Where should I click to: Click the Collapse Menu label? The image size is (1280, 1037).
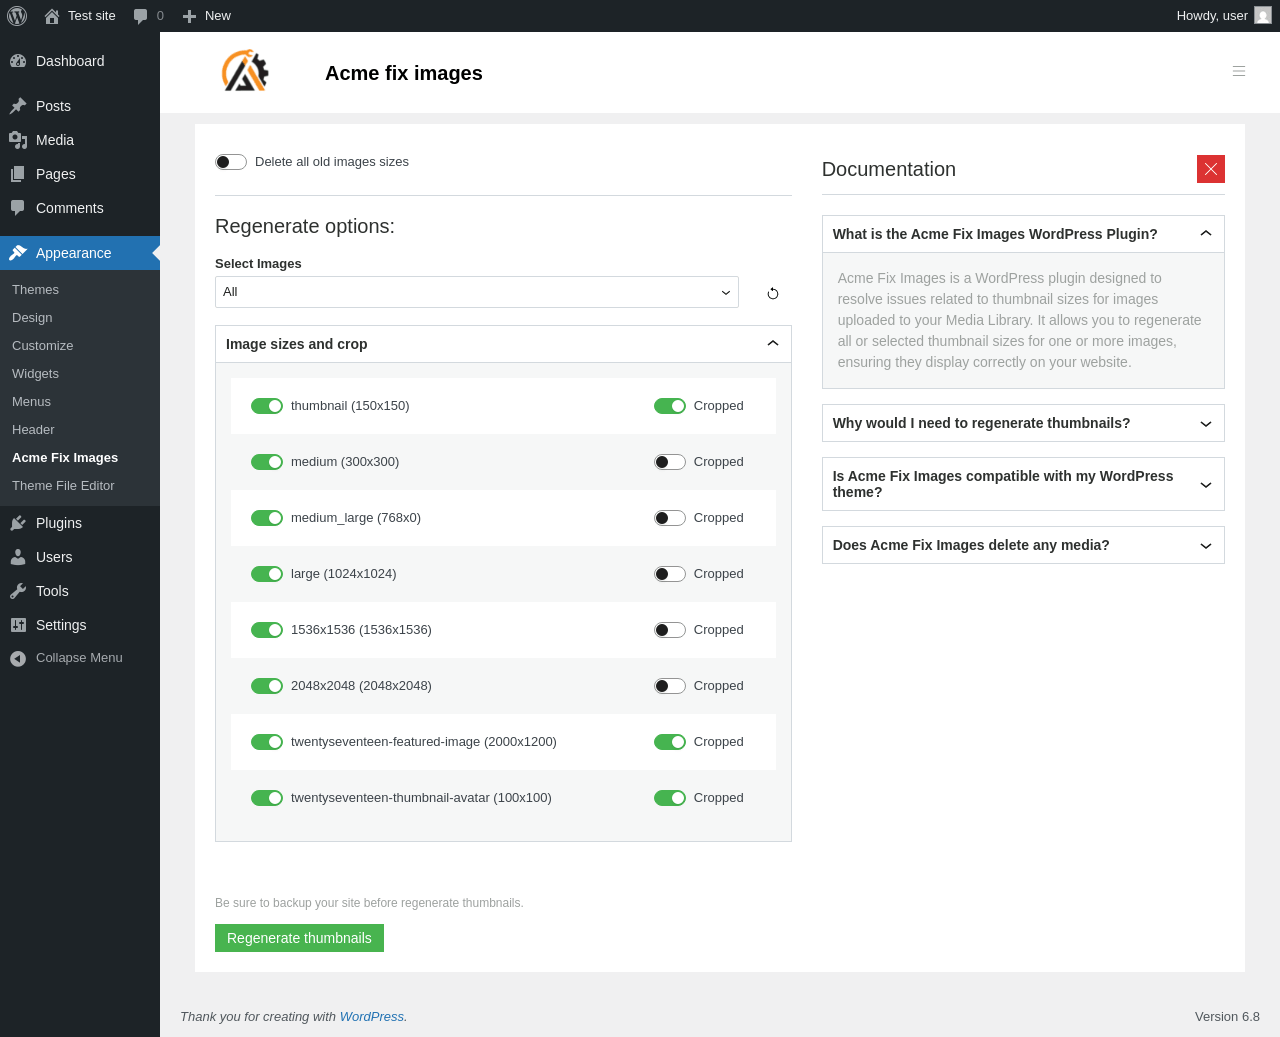(79, 658)
